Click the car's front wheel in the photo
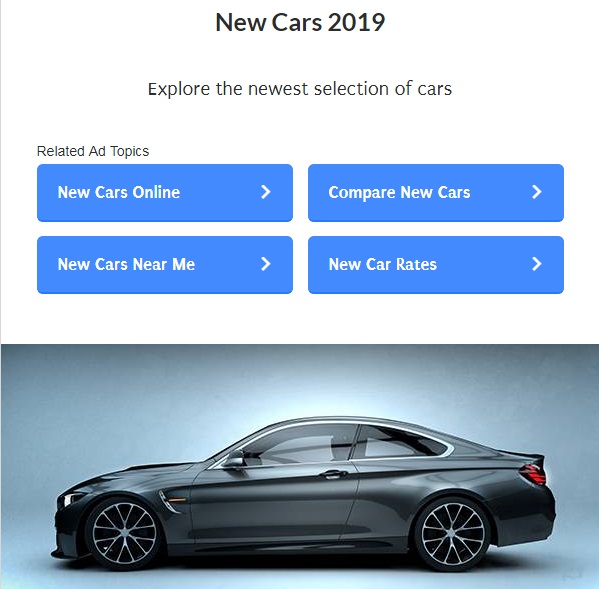This screenshot has height=589, width=599. (x=125, y=533)
